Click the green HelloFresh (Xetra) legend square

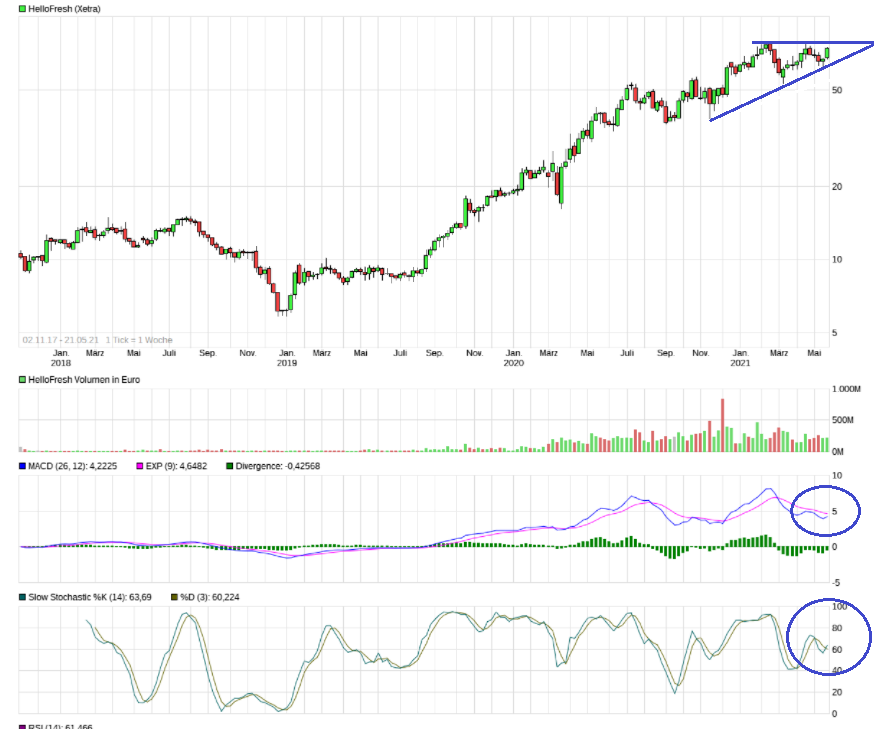[22, 9]
